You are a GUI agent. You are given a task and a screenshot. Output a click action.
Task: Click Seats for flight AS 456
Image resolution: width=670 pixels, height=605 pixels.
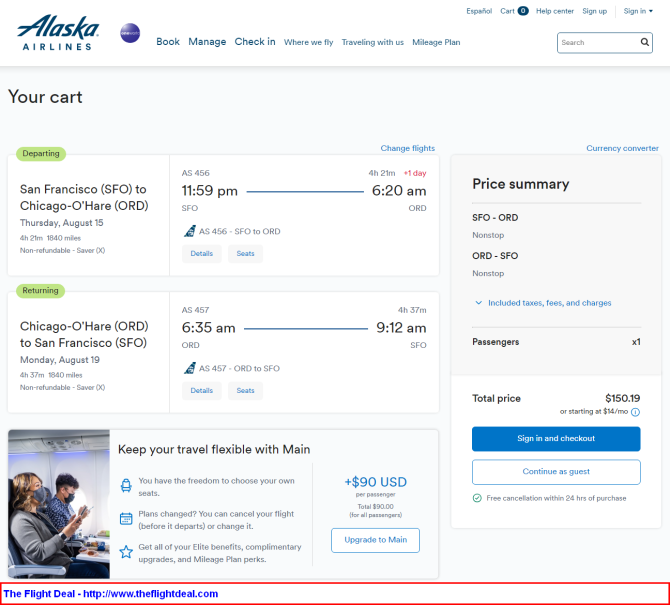(245, 253)
